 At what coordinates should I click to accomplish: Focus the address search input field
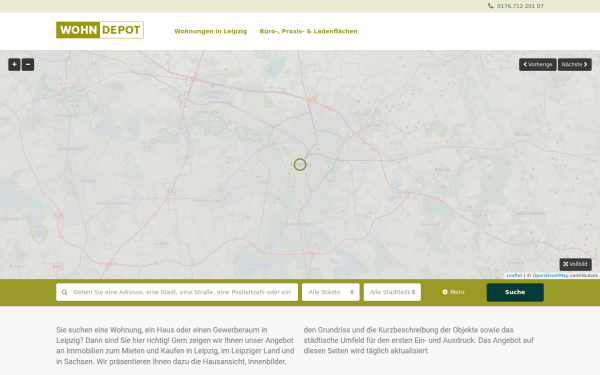pyautogui.click(x=177, y=292)
